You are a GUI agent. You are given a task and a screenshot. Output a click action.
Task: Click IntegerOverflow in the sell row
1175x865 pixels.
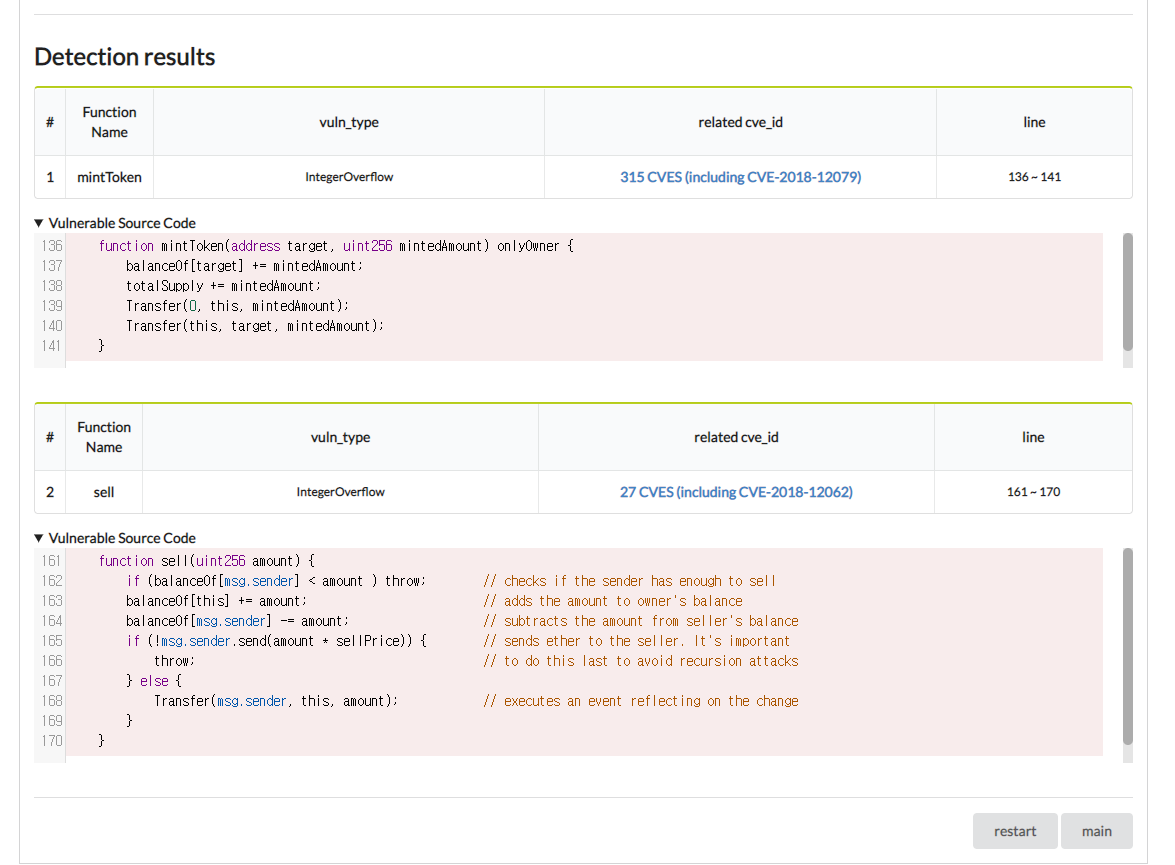pos(340,492)
